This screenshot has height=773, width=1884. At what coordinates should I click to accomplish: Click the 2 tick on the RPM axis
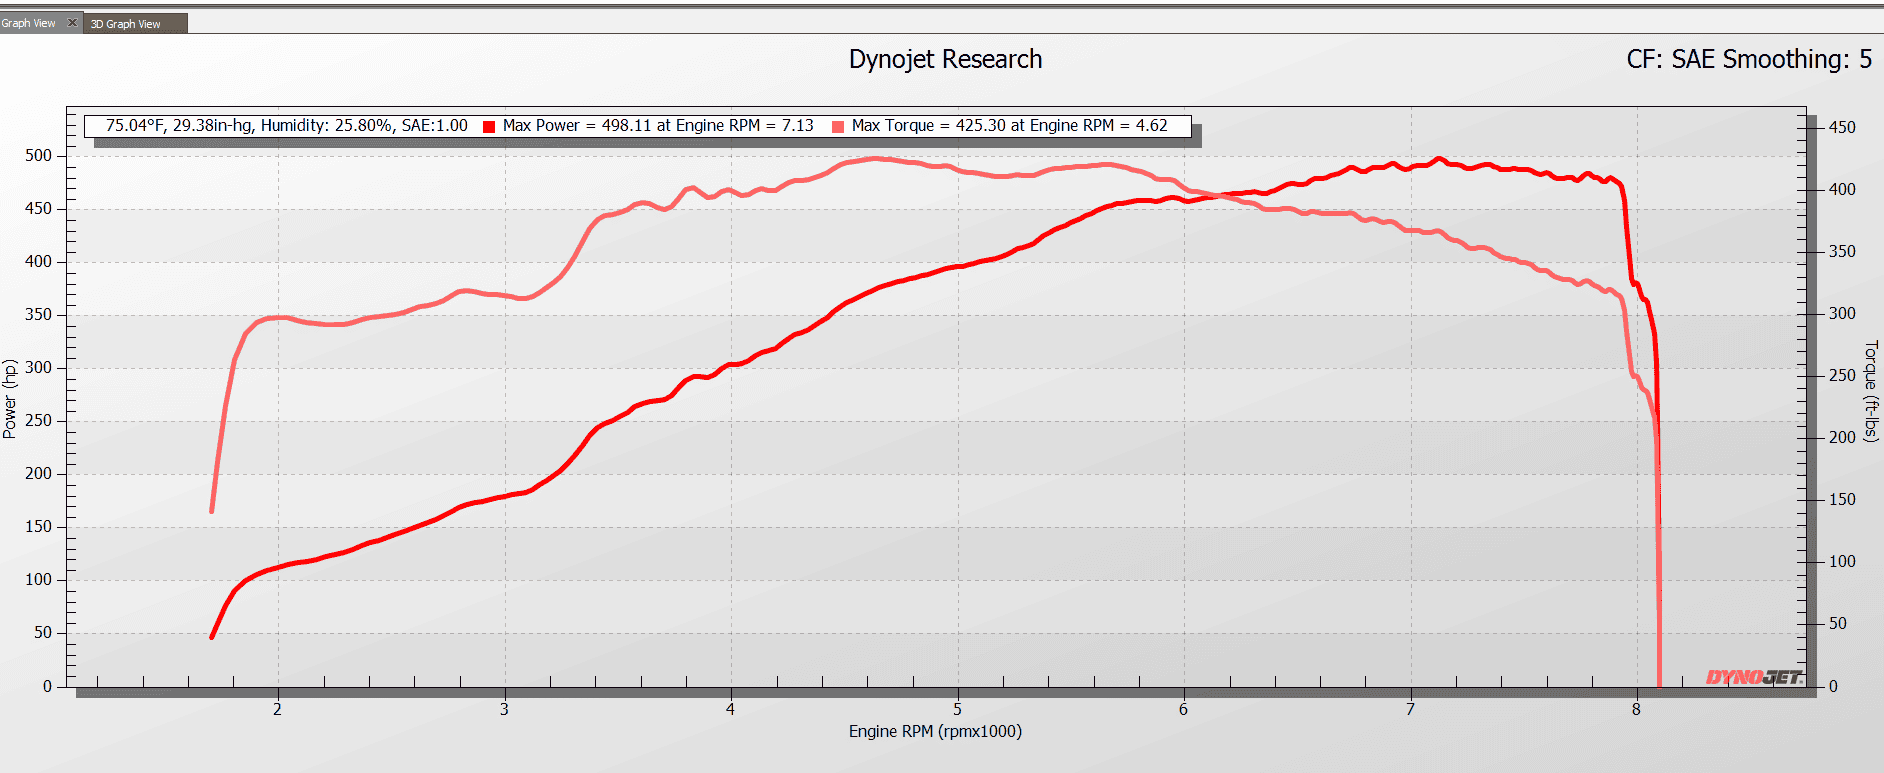[x=277, y=709]
